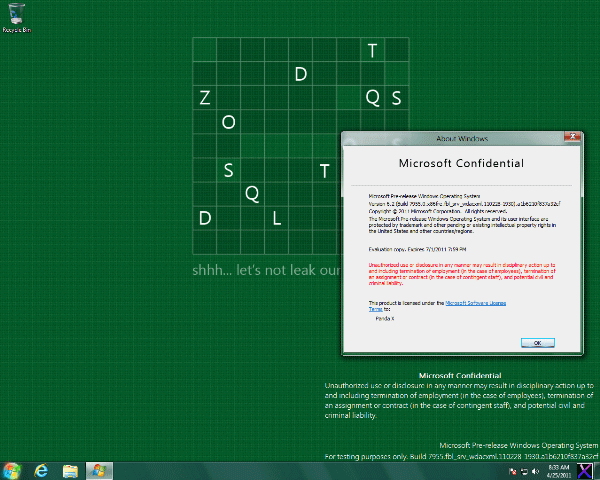
Task: Click the Evaluation copy expiry text
Action: 417,249
